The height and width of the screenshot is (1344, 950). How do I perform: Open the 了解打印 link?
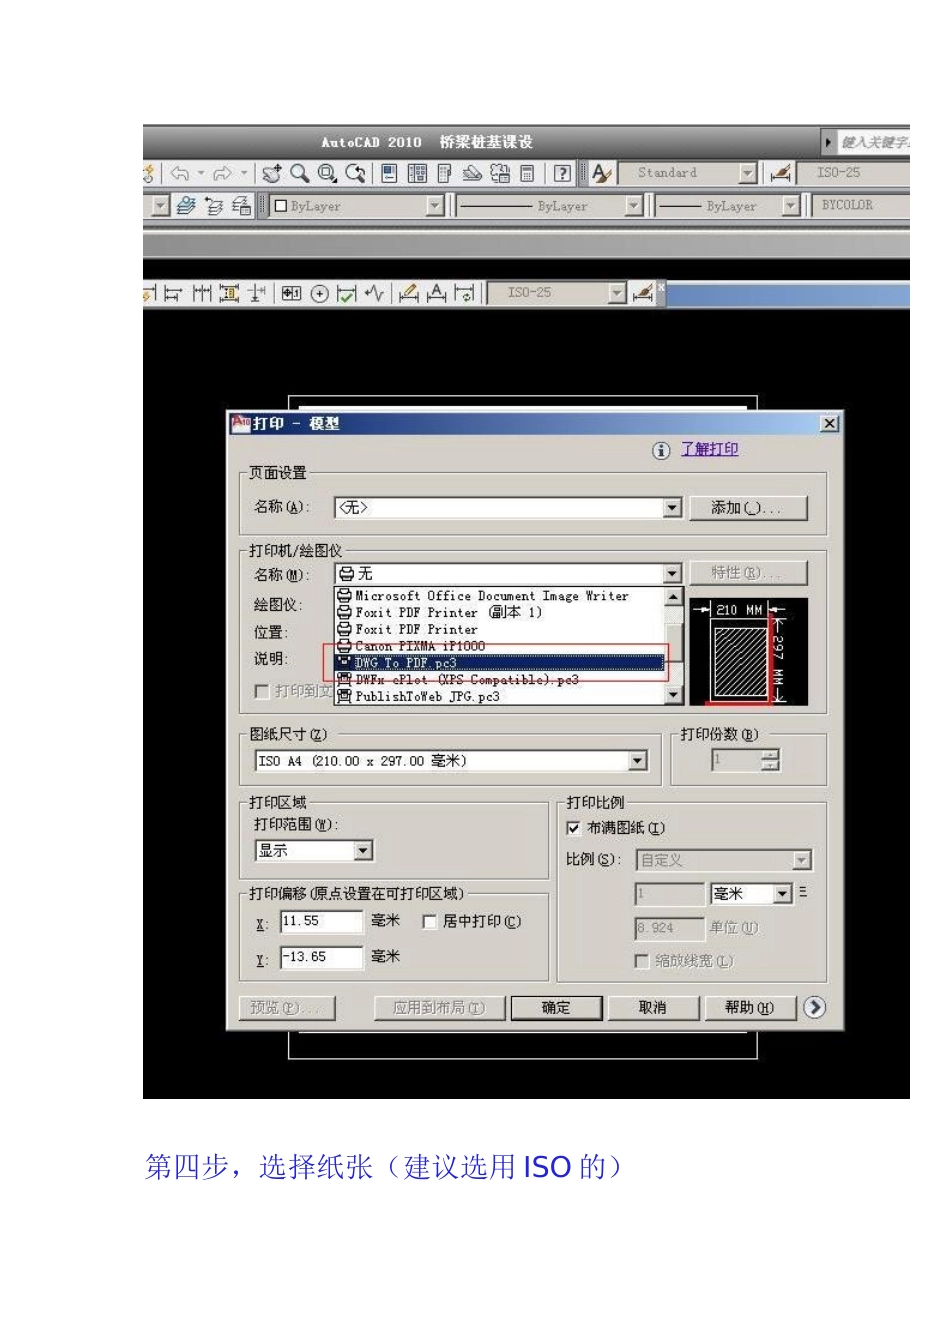(x=710, y=450)
